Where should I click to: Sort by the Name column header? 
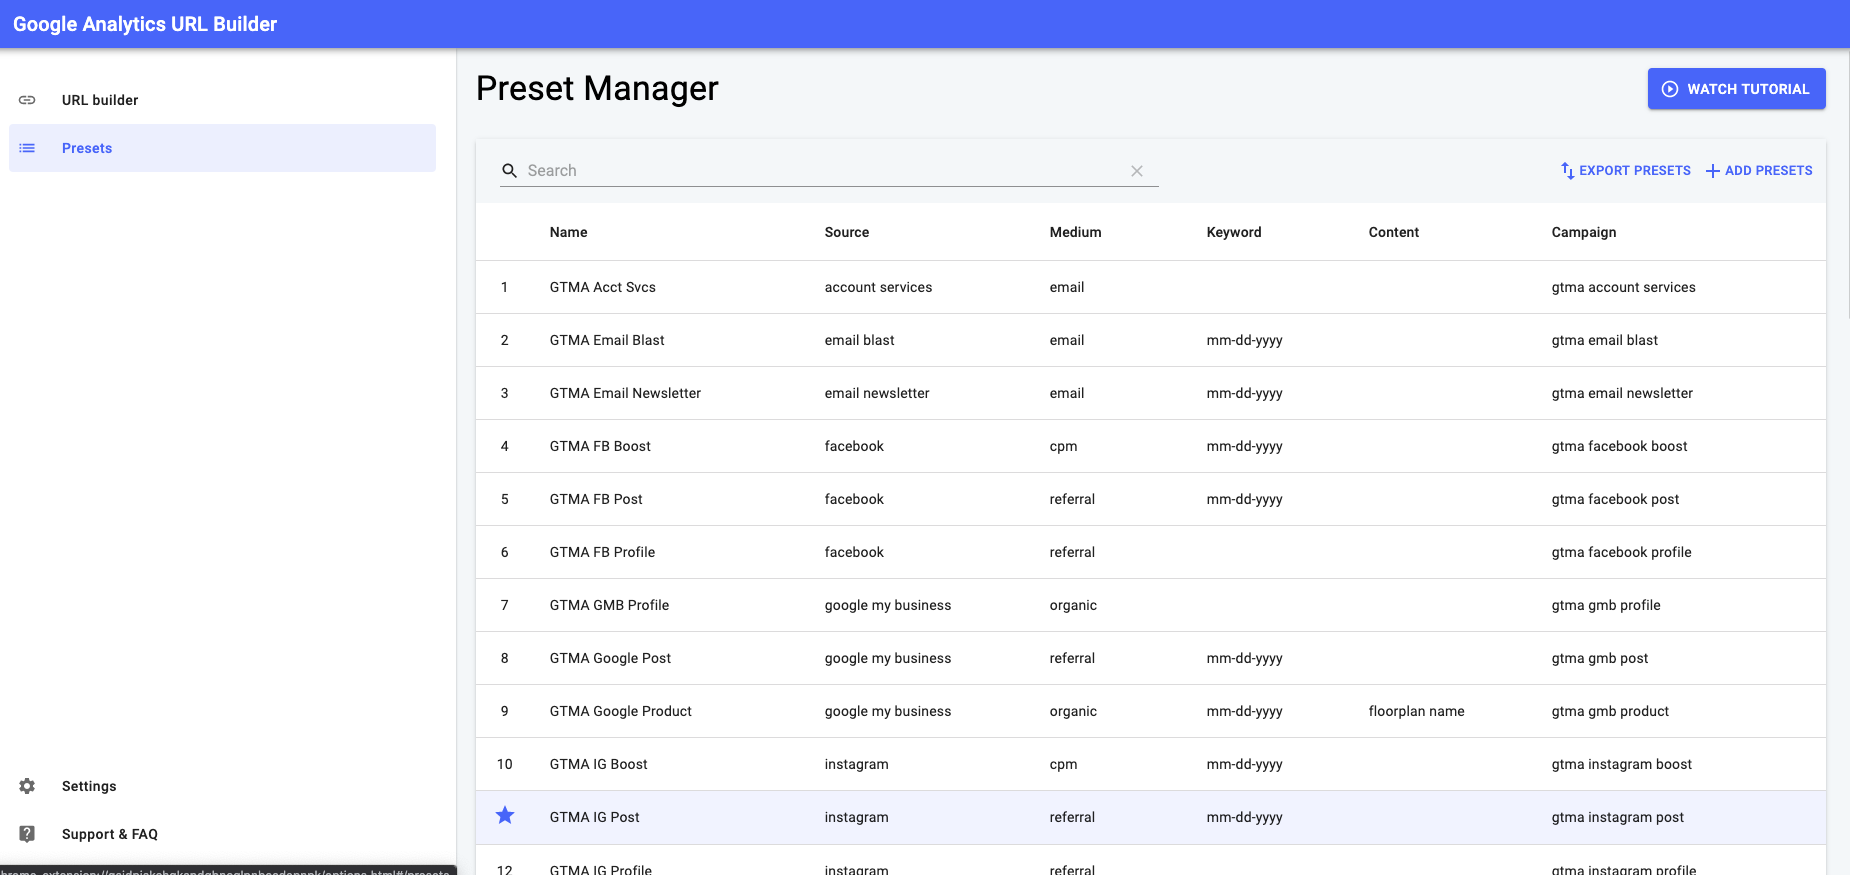(568, 232)
